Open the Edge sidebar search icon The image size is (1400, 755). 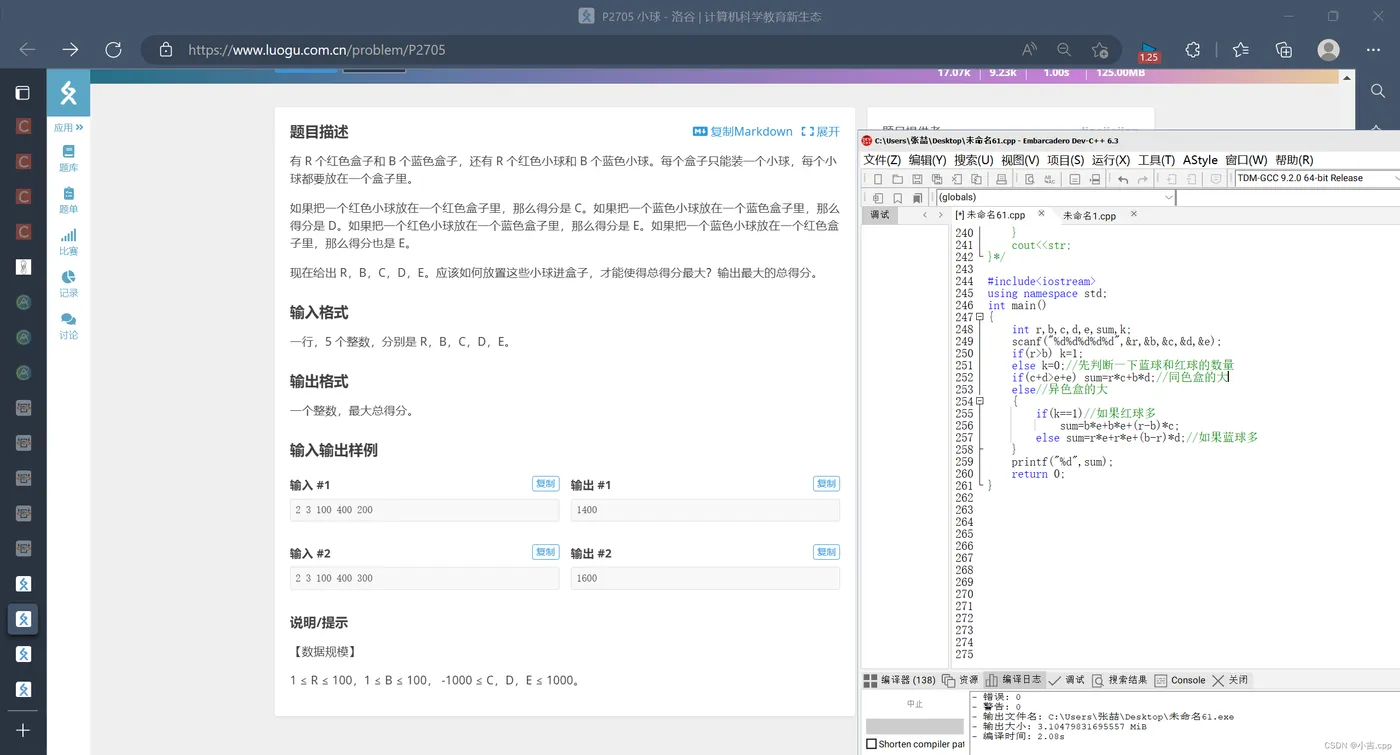tap(1378, 91)
